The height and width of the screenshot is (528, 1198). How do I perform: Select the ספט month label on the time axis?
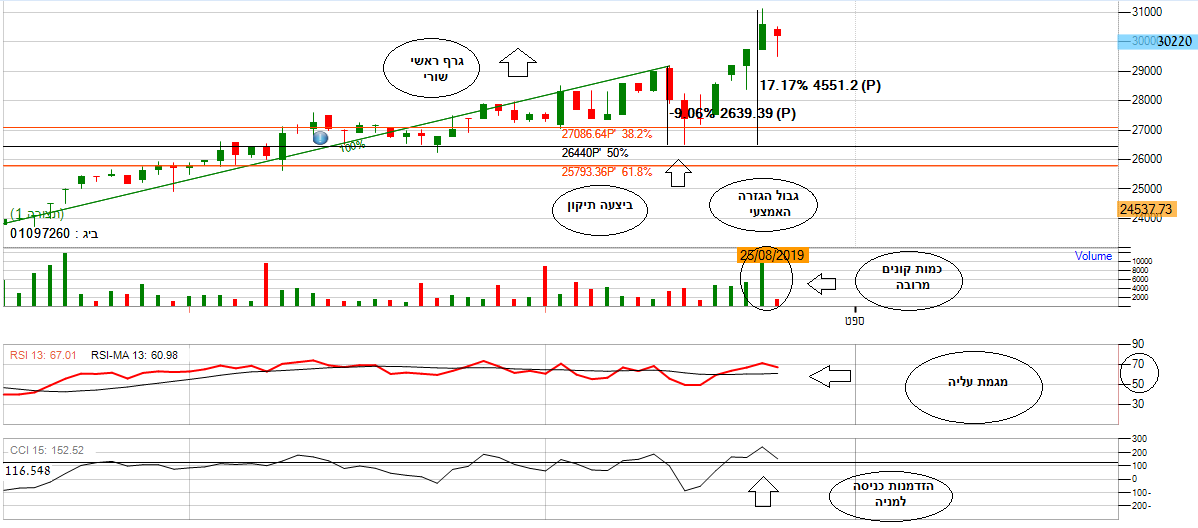point(853,320)
